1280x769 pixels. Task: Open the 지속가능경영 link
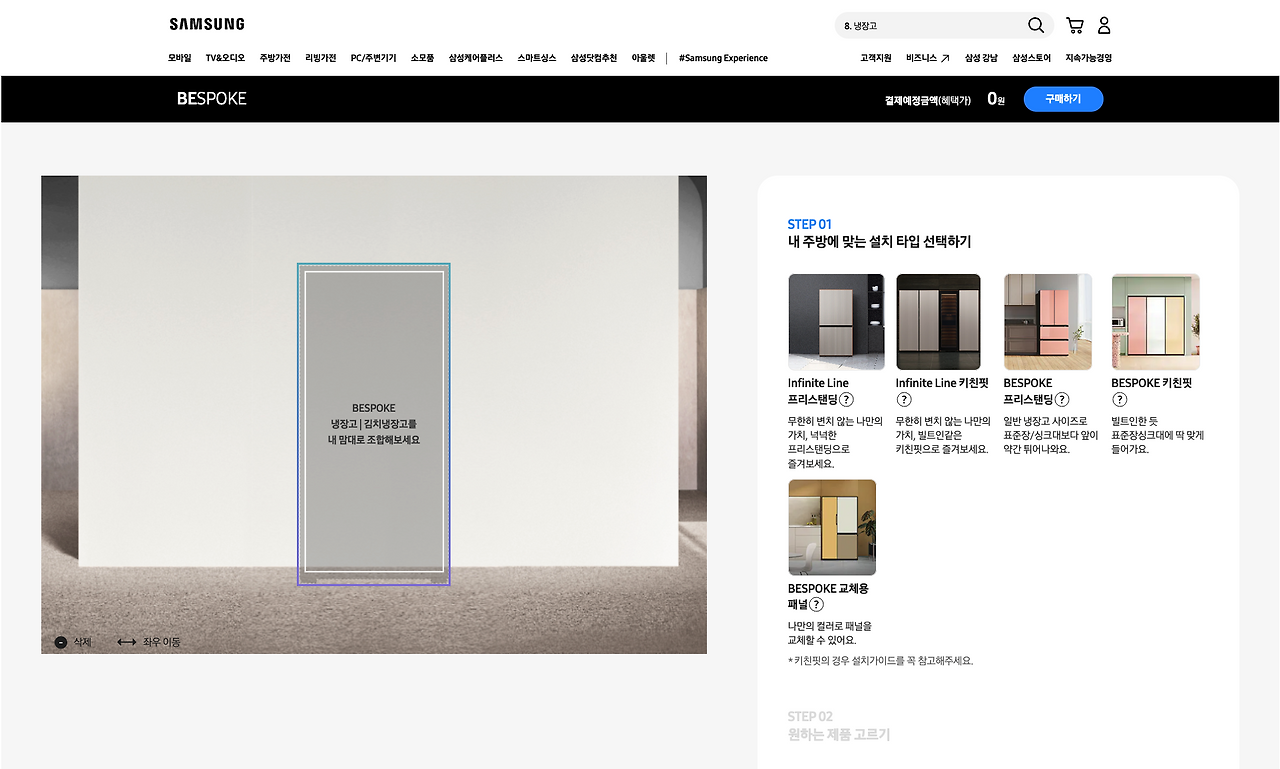click(1088, 58)
